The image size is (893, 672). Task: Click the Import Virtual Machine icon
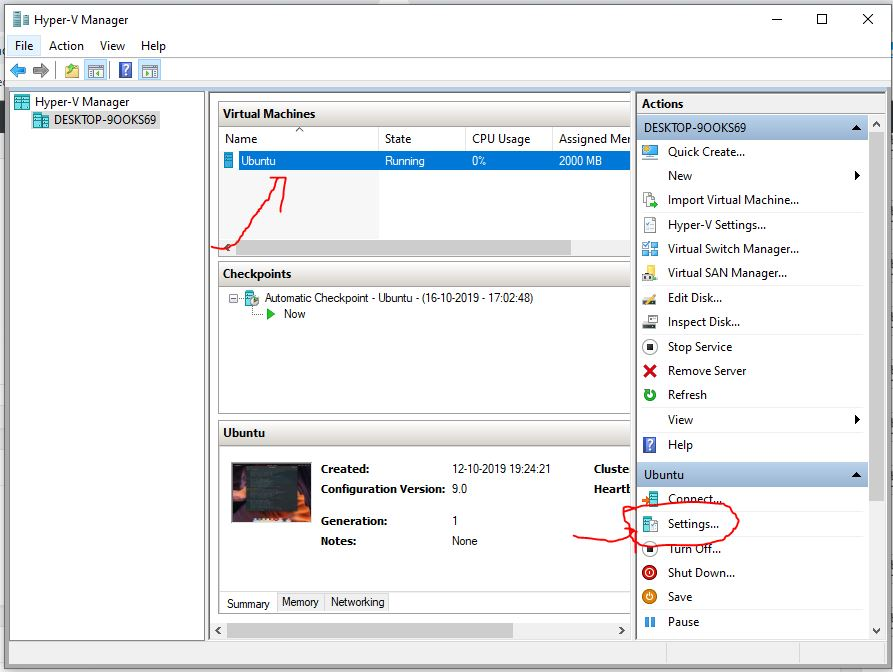[650, 200]
